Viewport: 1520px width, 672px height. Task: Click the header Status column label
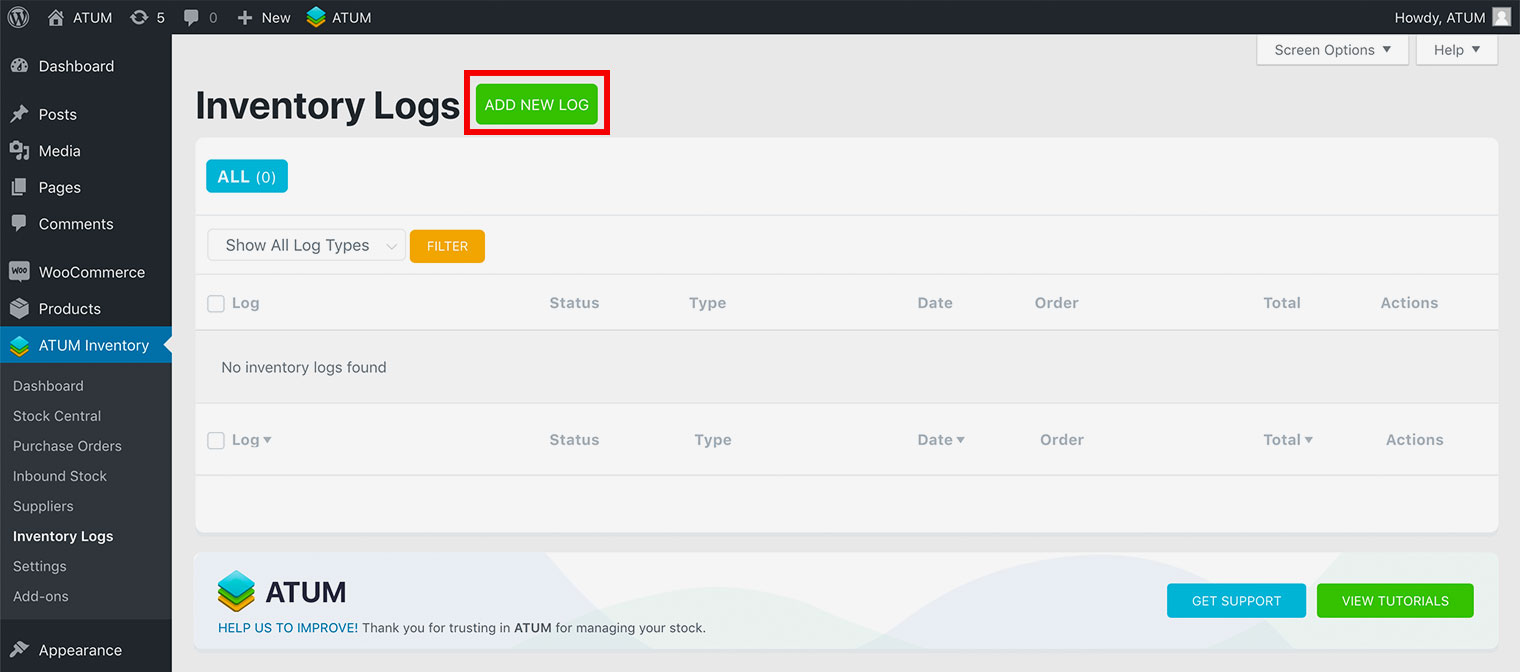pos(574,303)
